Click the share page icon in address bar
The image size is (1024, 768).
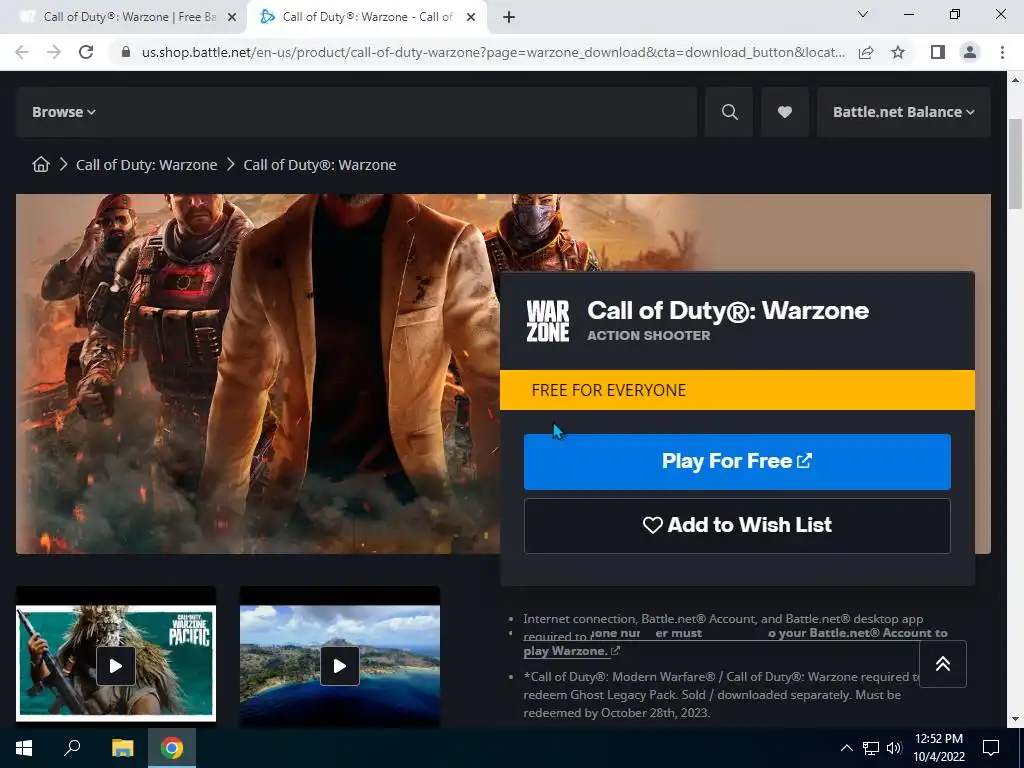(x=866, y=52)
